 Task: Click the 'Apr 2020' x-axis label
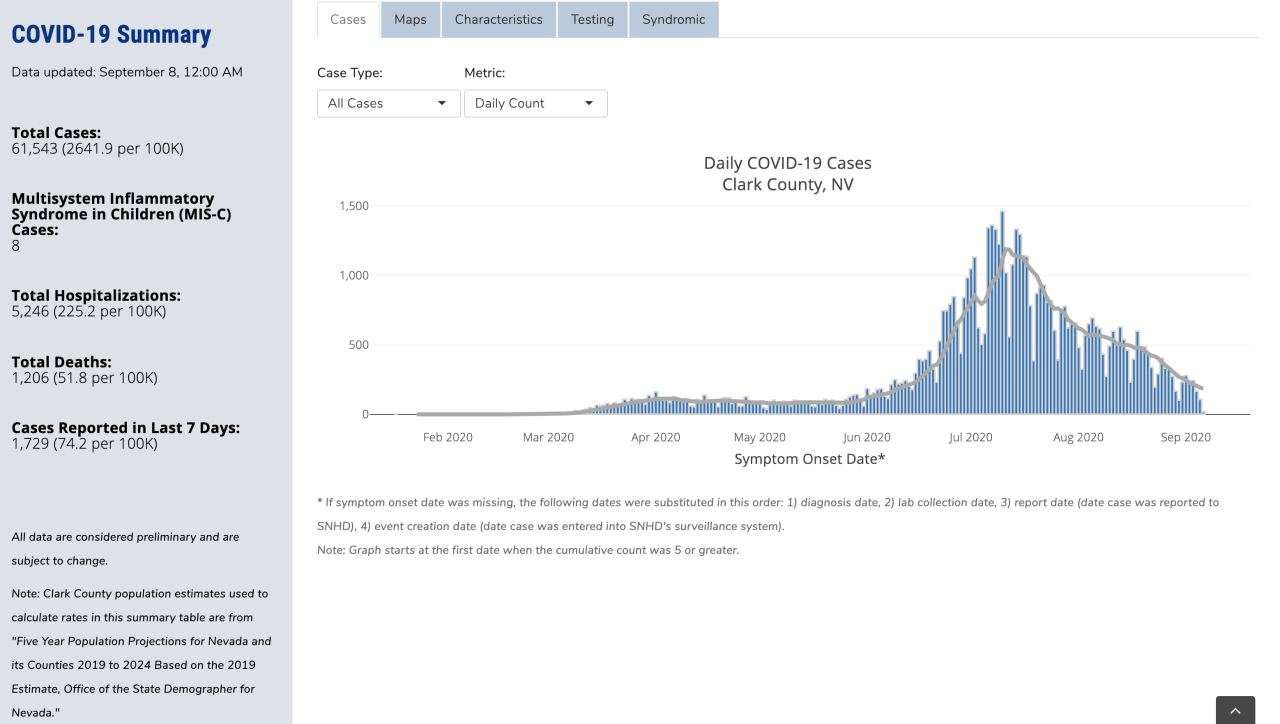click(x=655, y=437)
